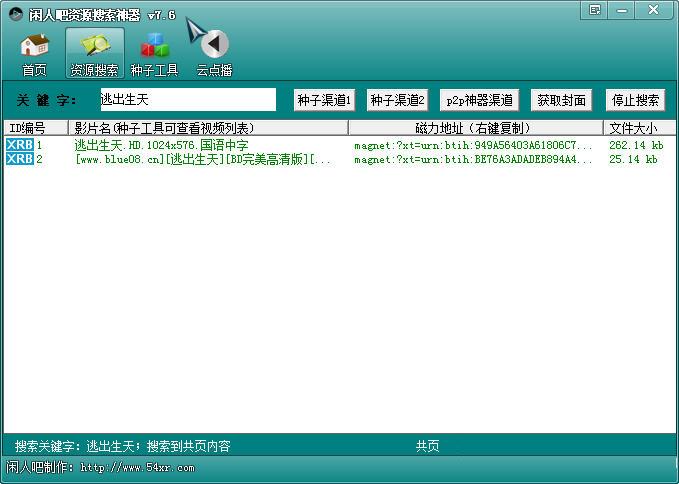Sort by the 文件大小 column header

633,128
